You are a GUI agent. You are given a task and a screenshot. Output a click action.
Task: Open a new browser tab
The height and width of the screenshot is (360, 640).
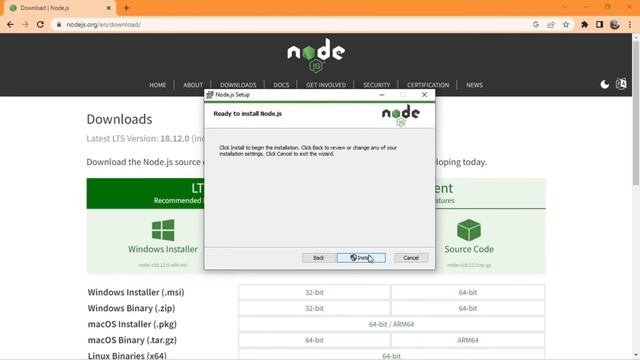126,8
